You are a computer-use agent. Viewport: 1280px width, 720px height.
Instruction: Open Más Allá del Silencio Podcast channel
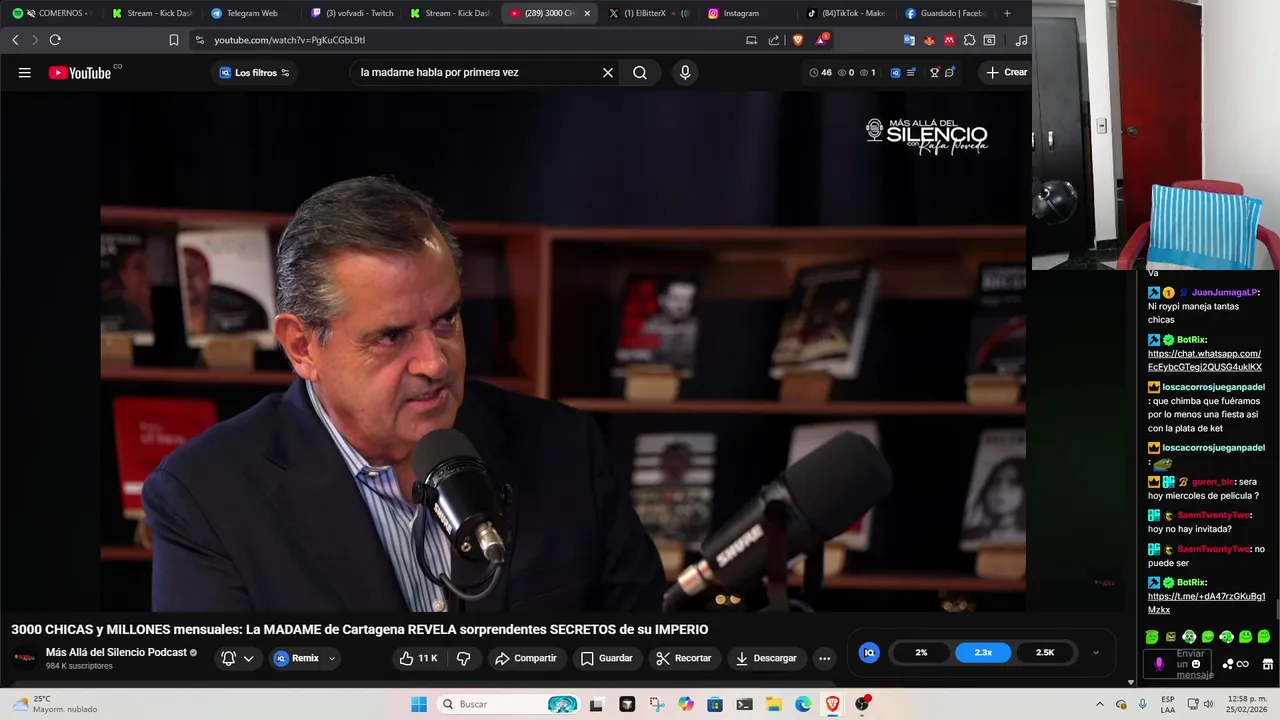(116, 652)
